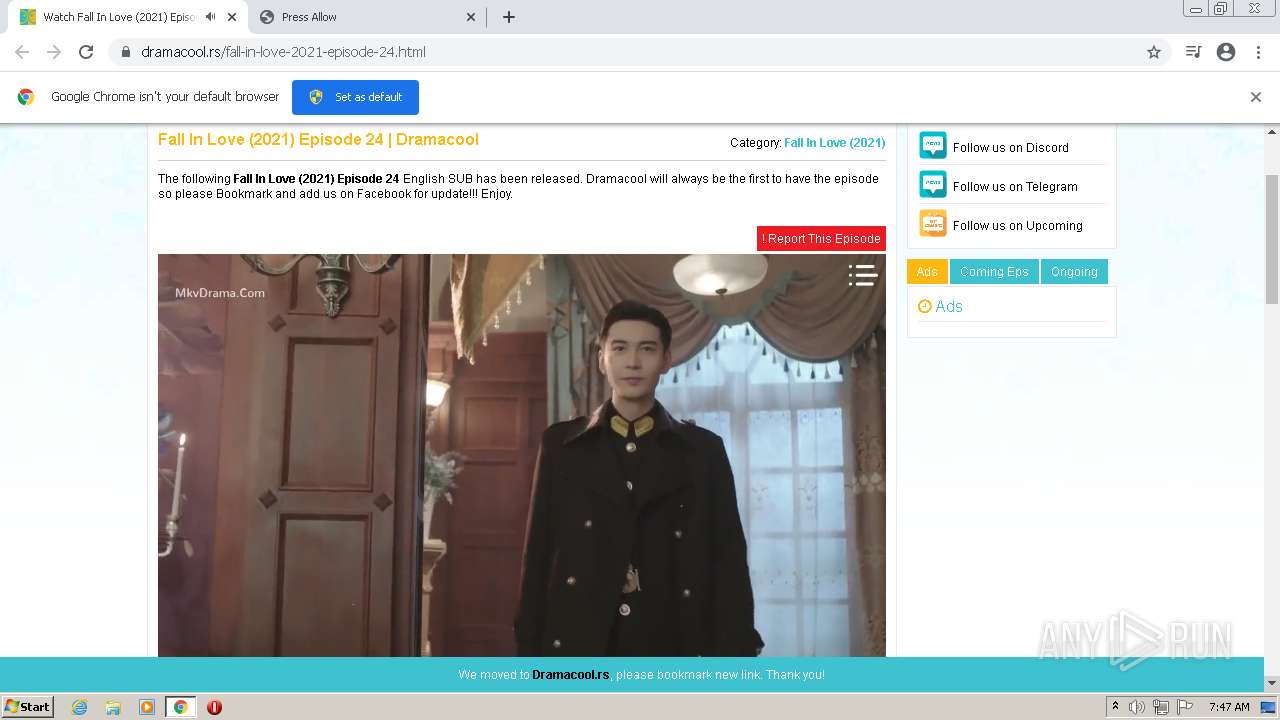Open media player from taskbar
This screenshot has height=720, width=1280.
(x=147, y=707)
